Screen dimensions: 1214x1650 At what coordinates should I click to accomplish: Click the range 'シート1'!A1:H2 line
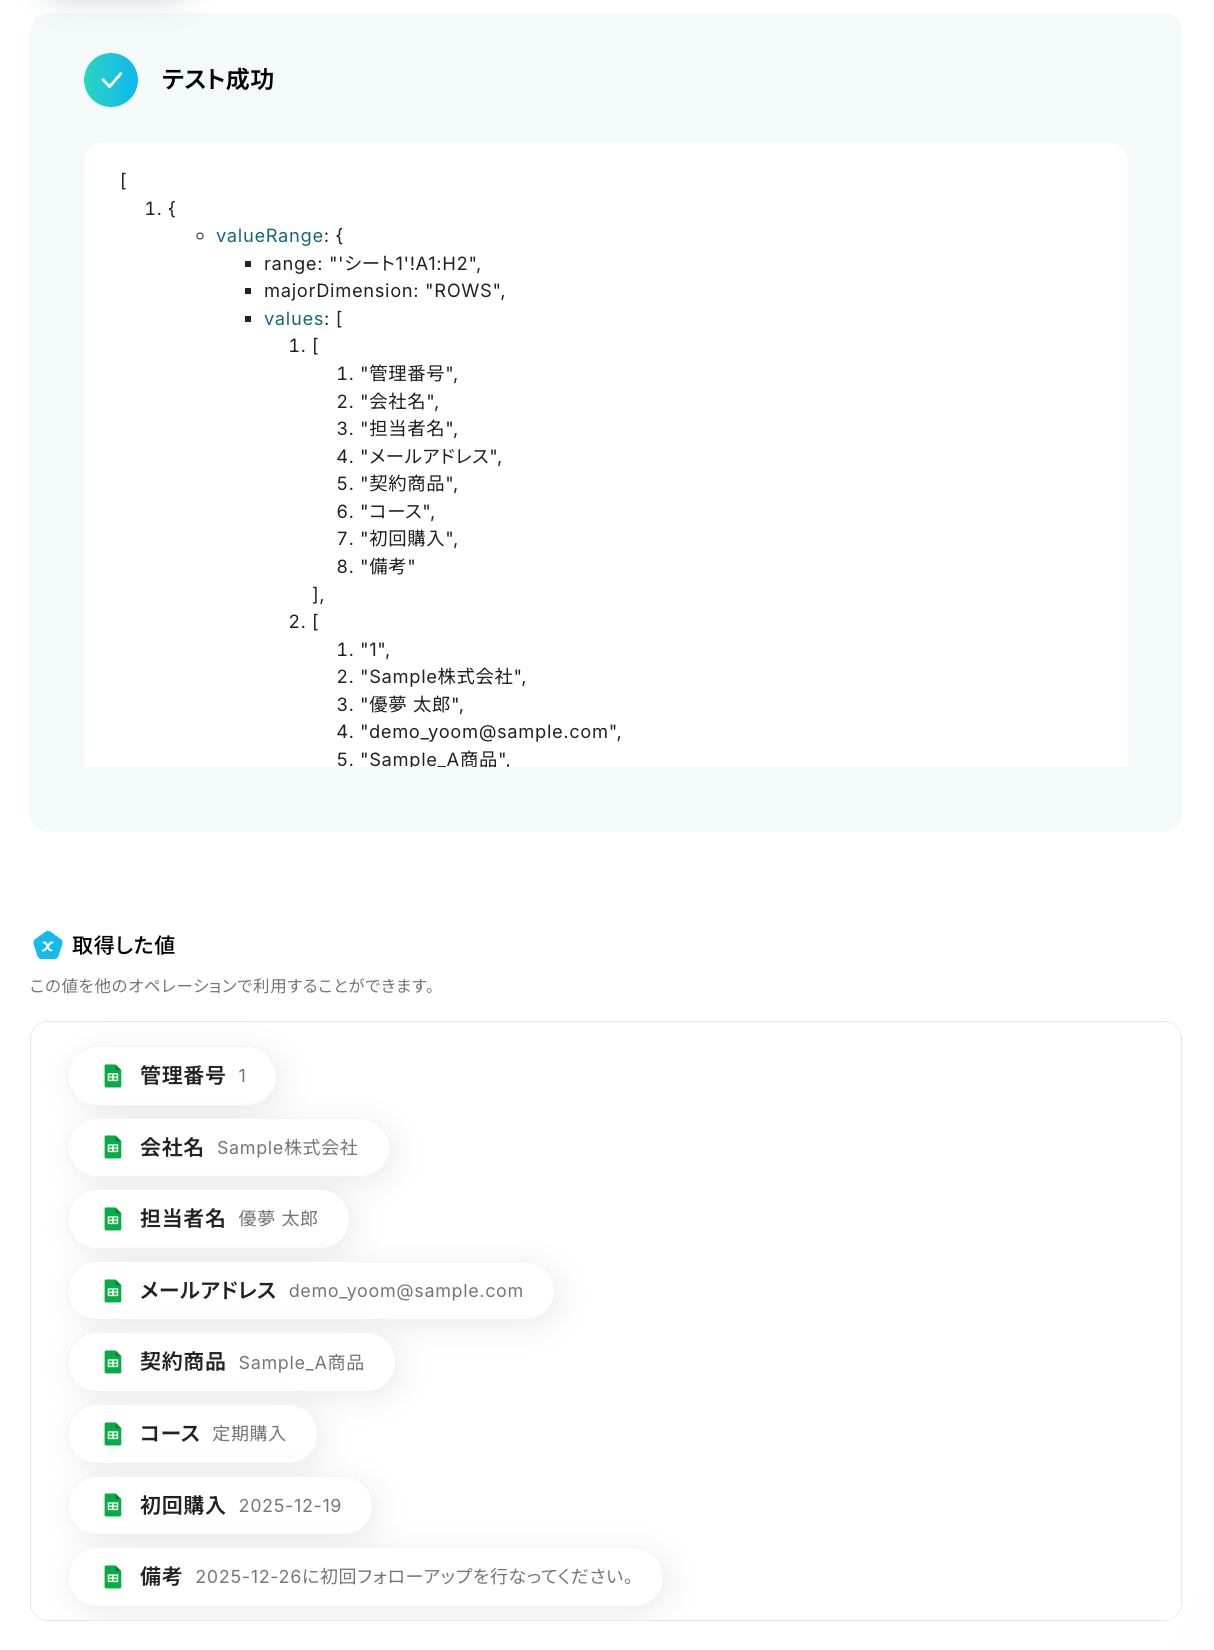point(372,264)
